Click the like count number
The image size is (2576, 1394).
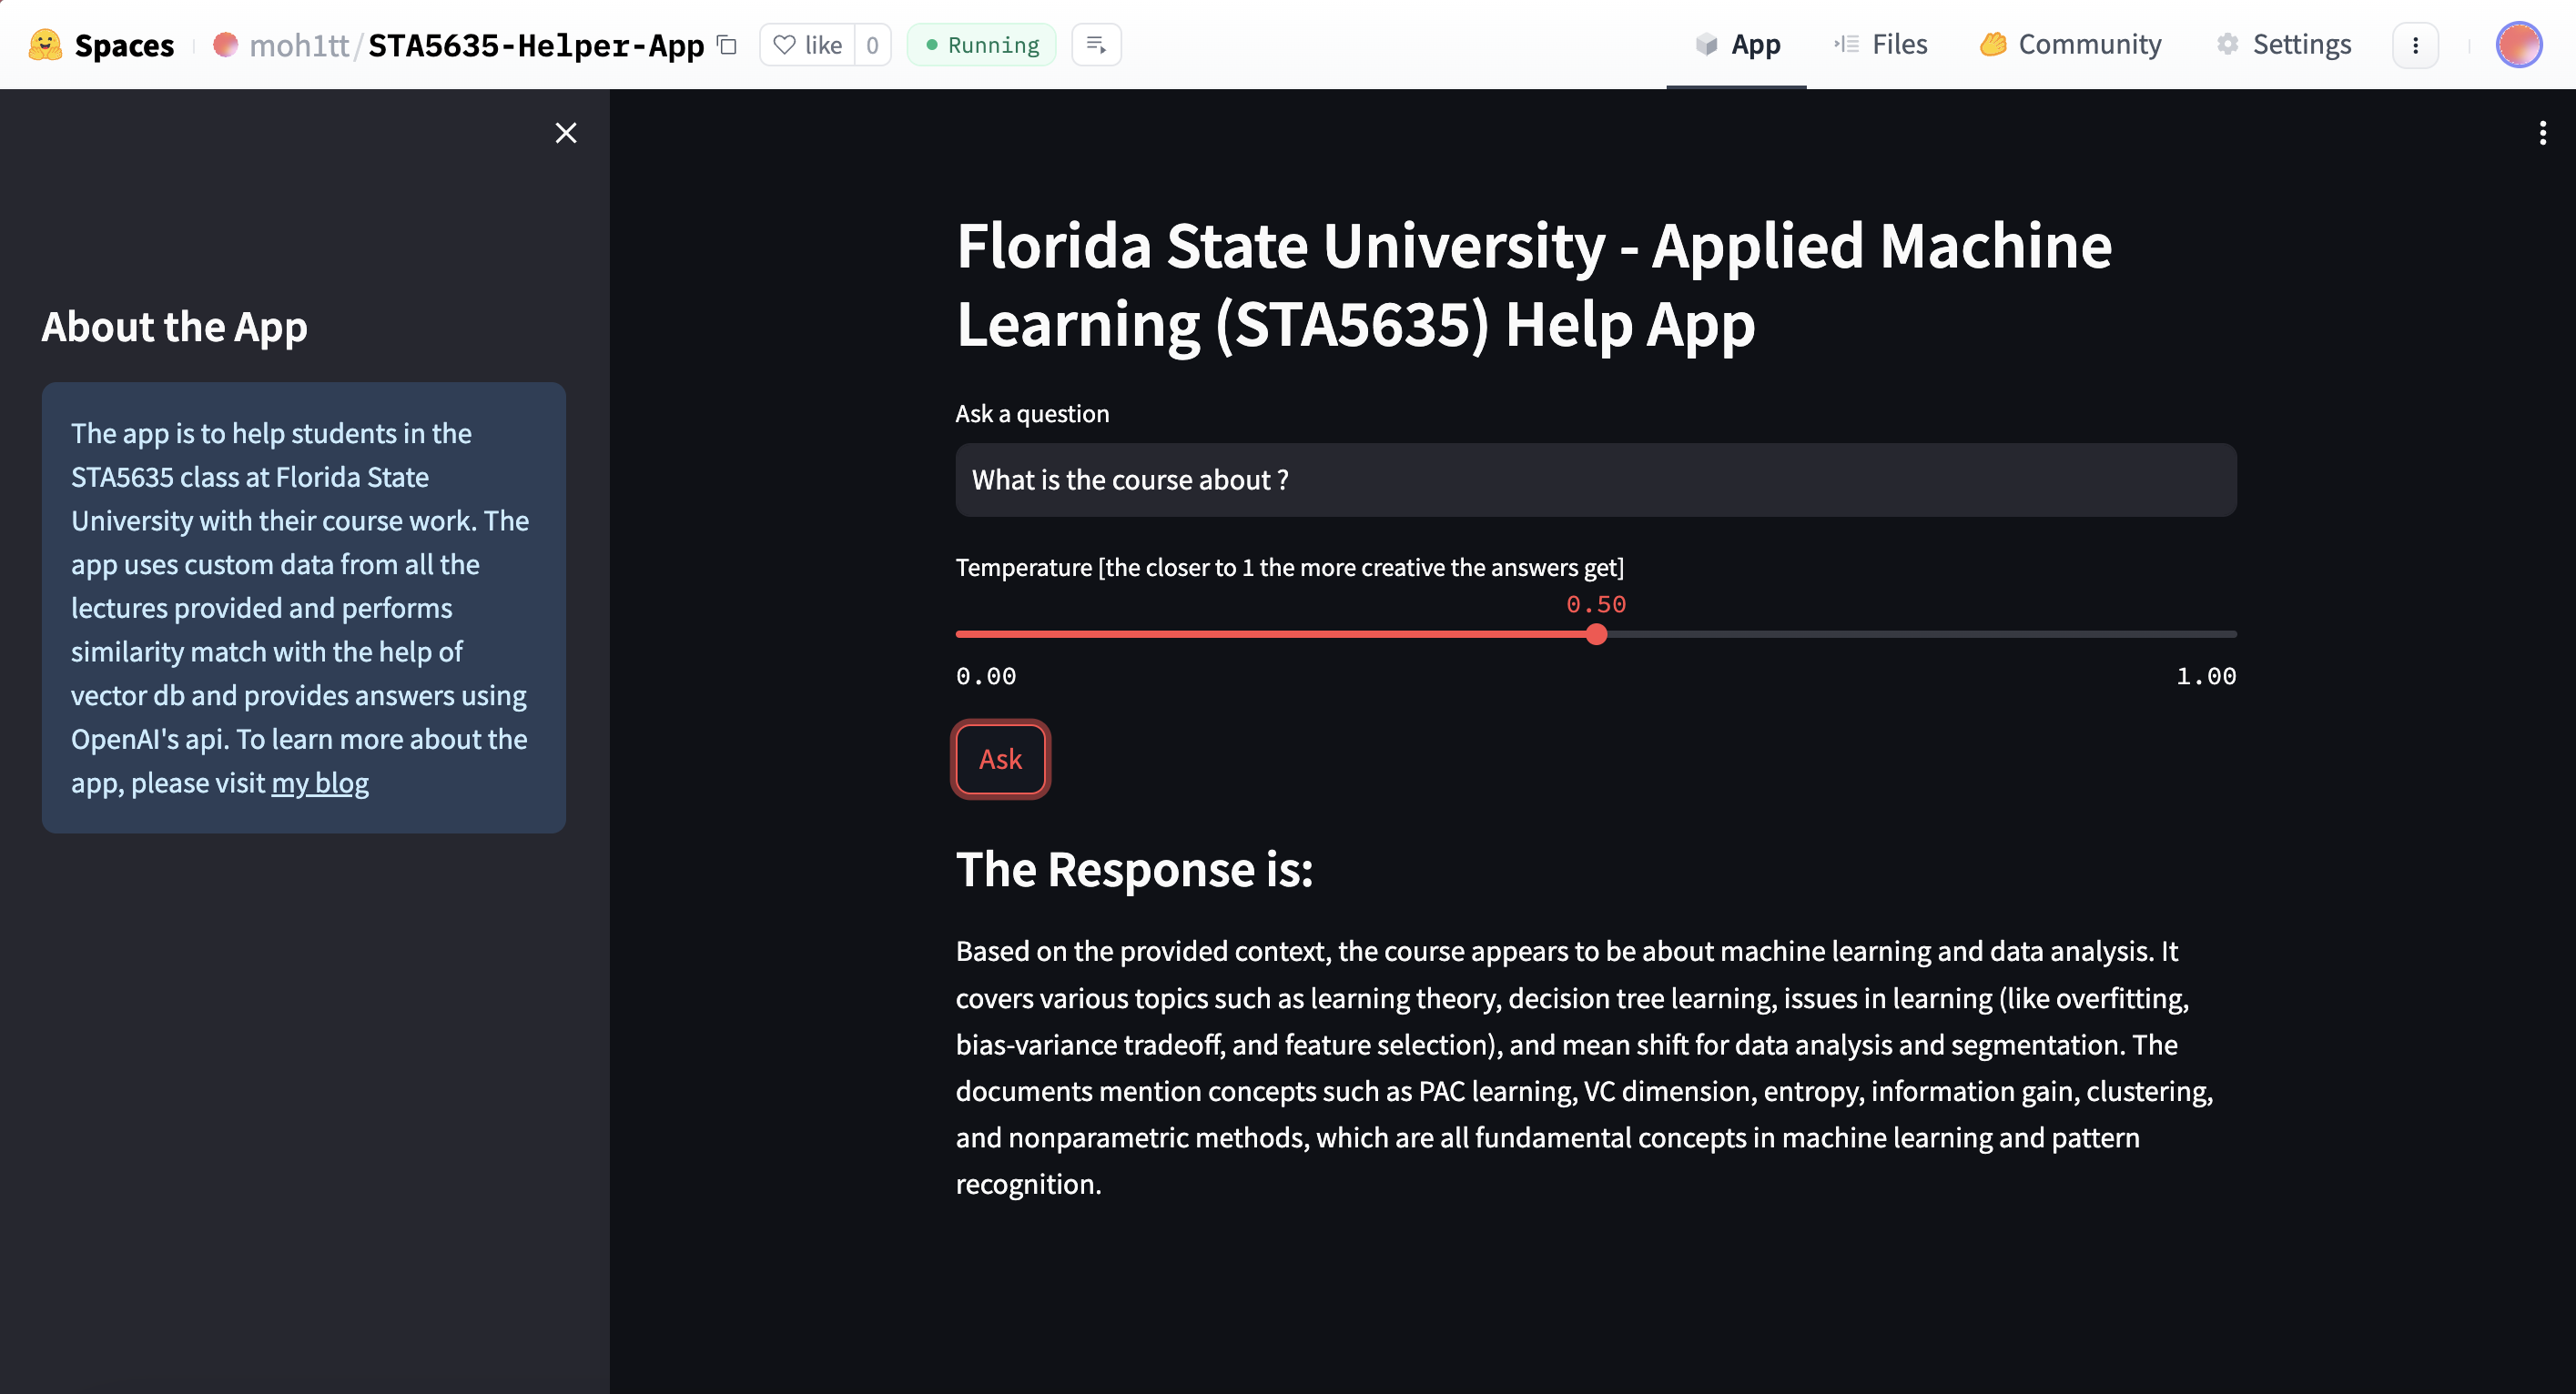click(872, 45)
